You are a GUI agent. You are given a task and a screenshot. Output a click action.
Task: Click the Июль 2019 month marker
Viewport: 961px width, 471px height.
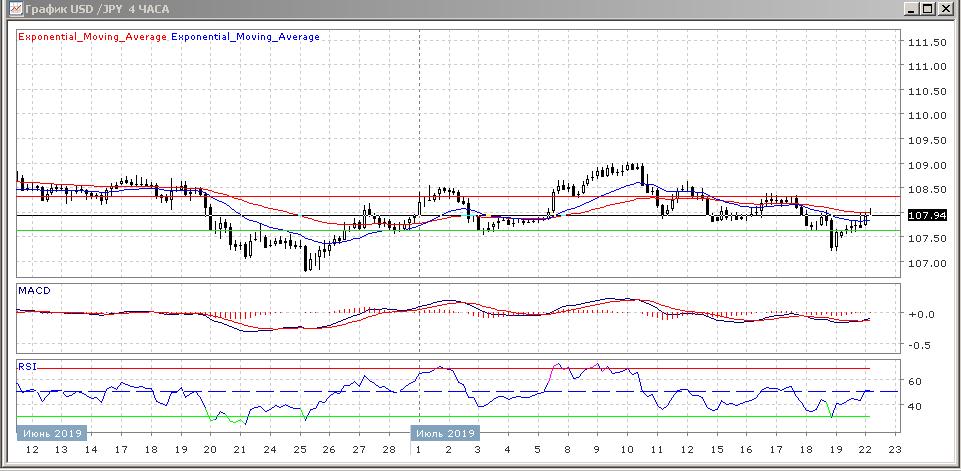point(445,433)
